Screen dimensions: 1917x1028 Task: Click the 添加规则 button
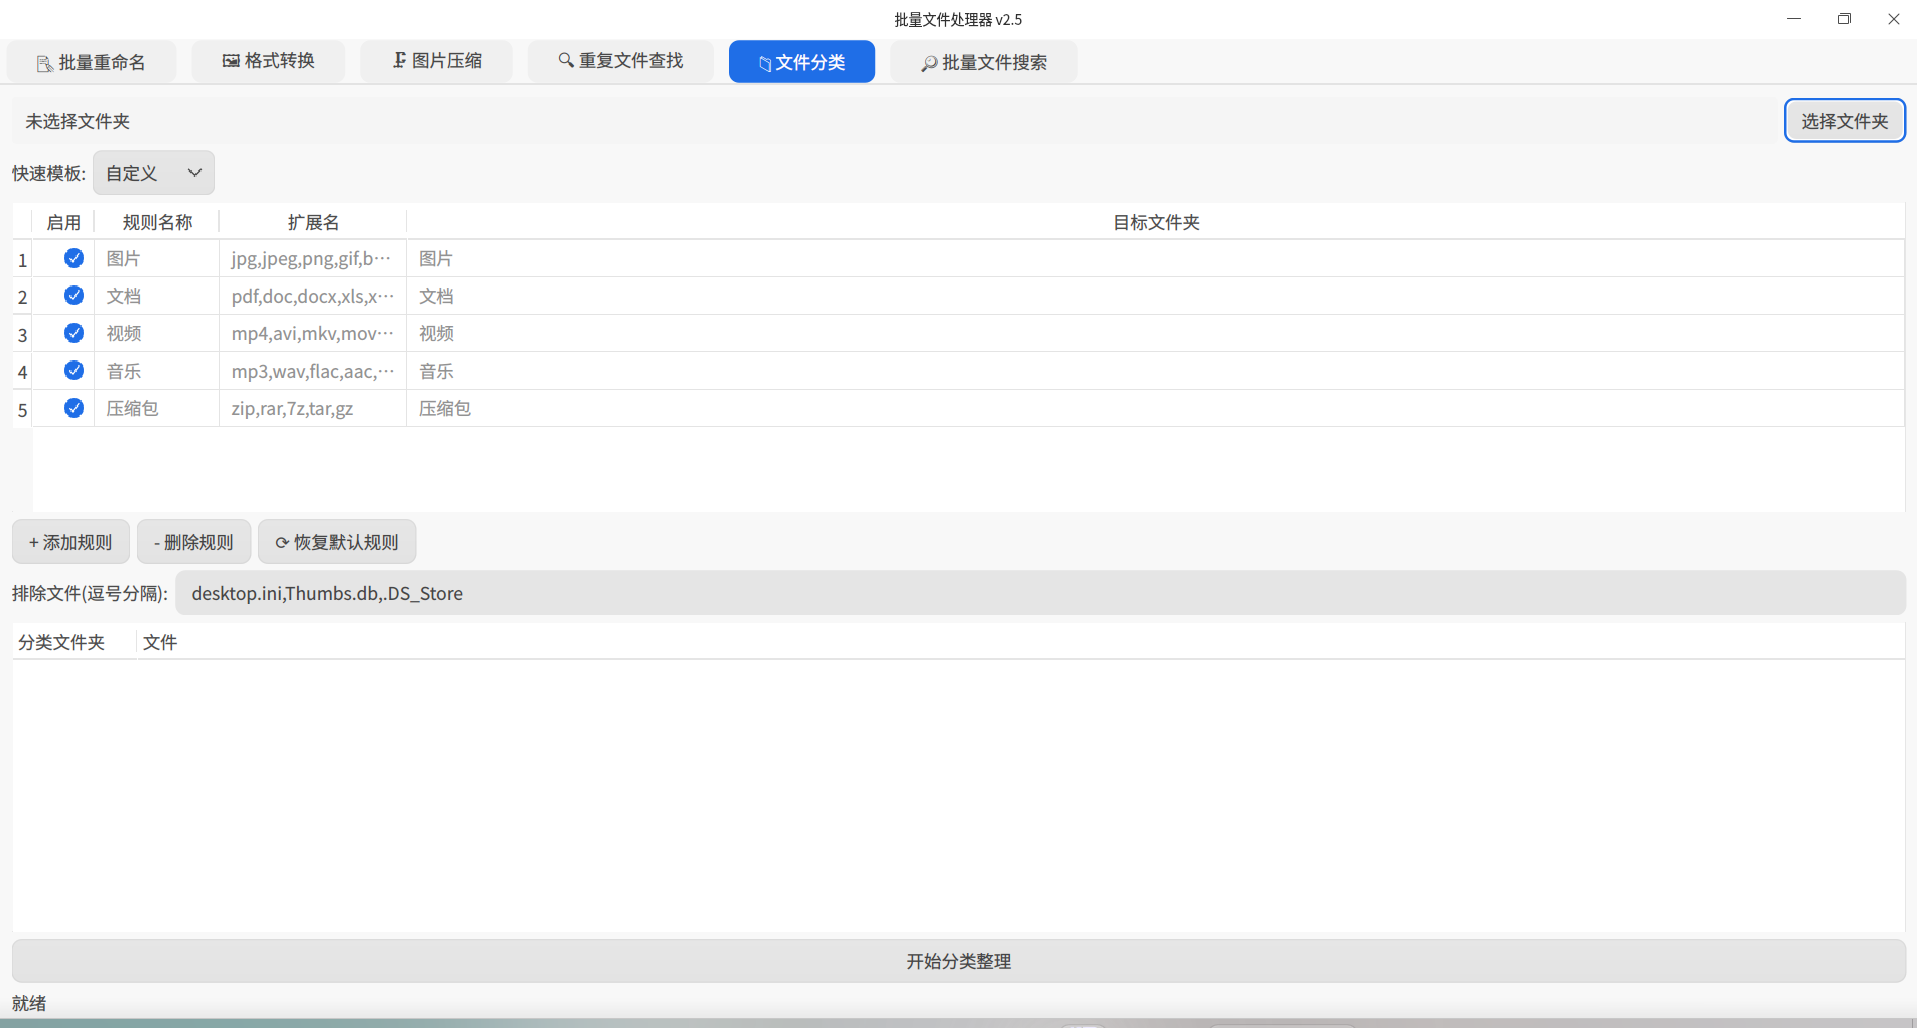click(71, 542)
